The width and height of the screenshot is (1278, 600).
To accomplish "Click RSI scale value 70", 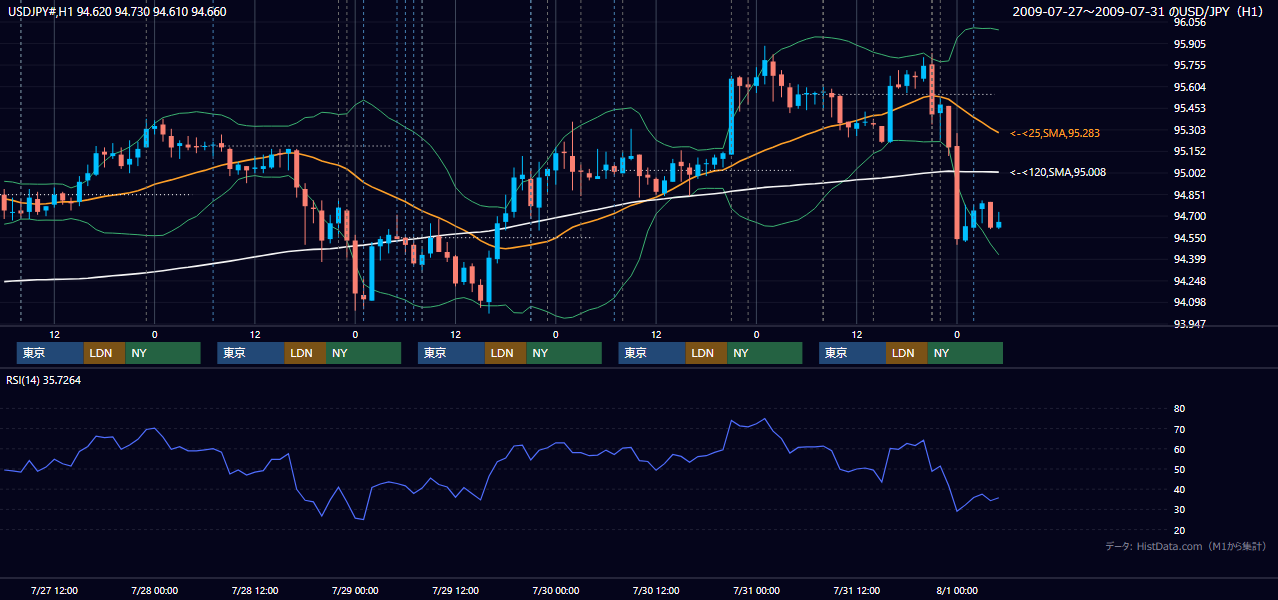I will (x=1180, y=429).
